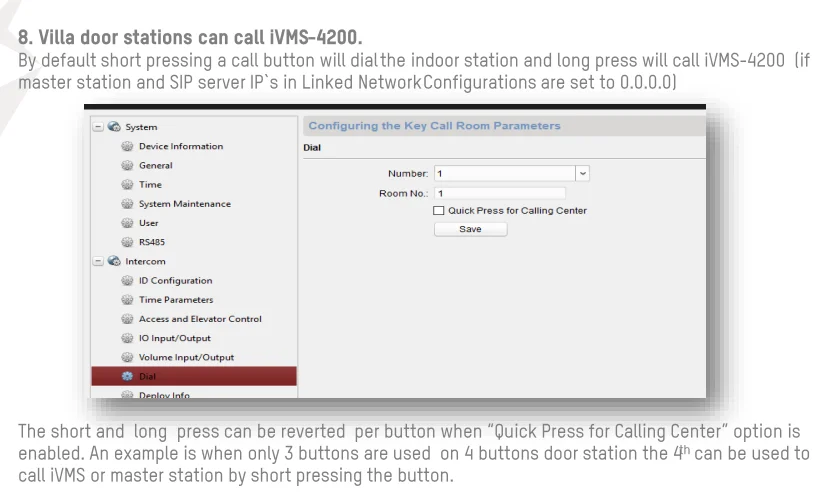Open Device Information settings
This screenshot has width=835, height=500.
click(181, 146)
